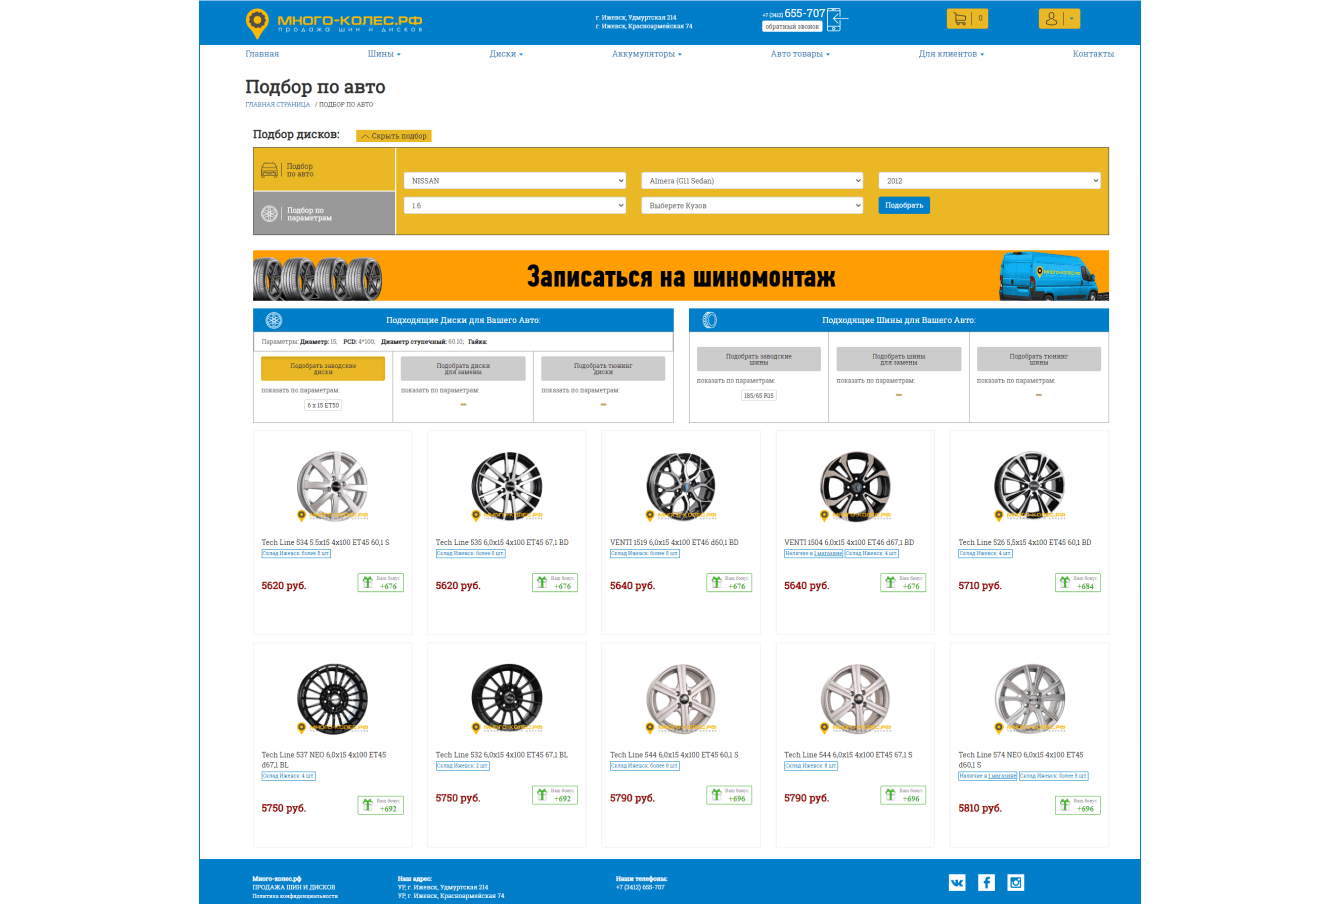The width and height of the screenshot is (1340, 904).
Task: Open the Tech Line 574 NEO wheel image
Action: pyautogui.click(x=1030, y=697)
